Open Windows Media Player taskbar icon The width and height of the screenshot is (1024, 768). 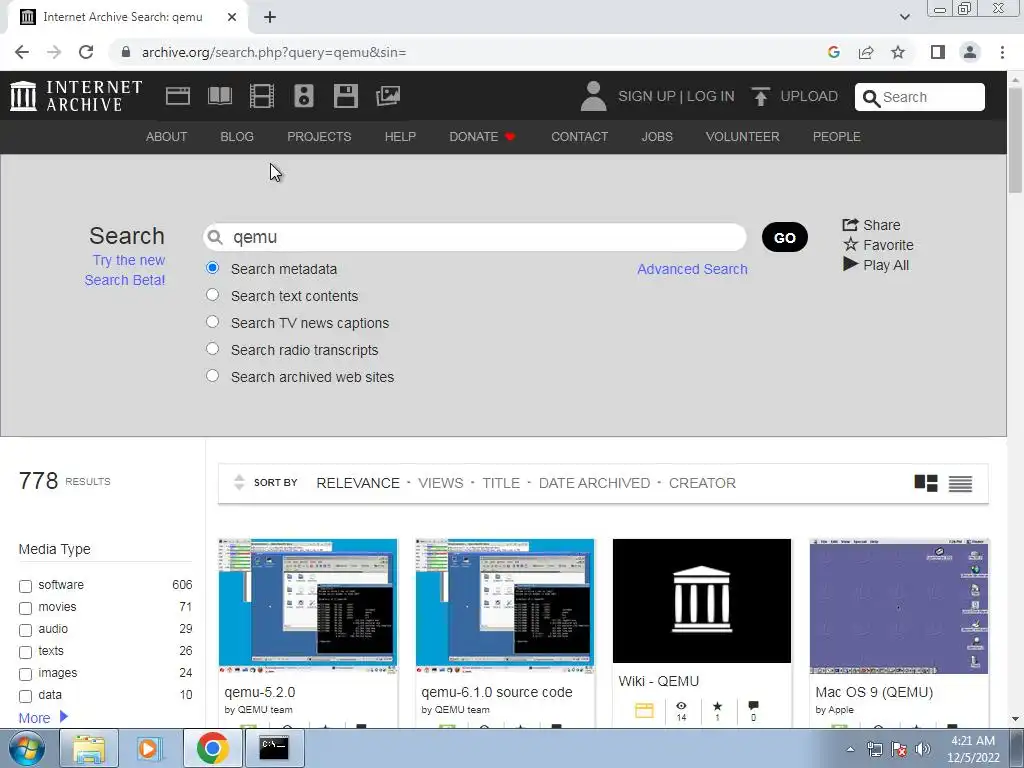(x=148, y=748)
